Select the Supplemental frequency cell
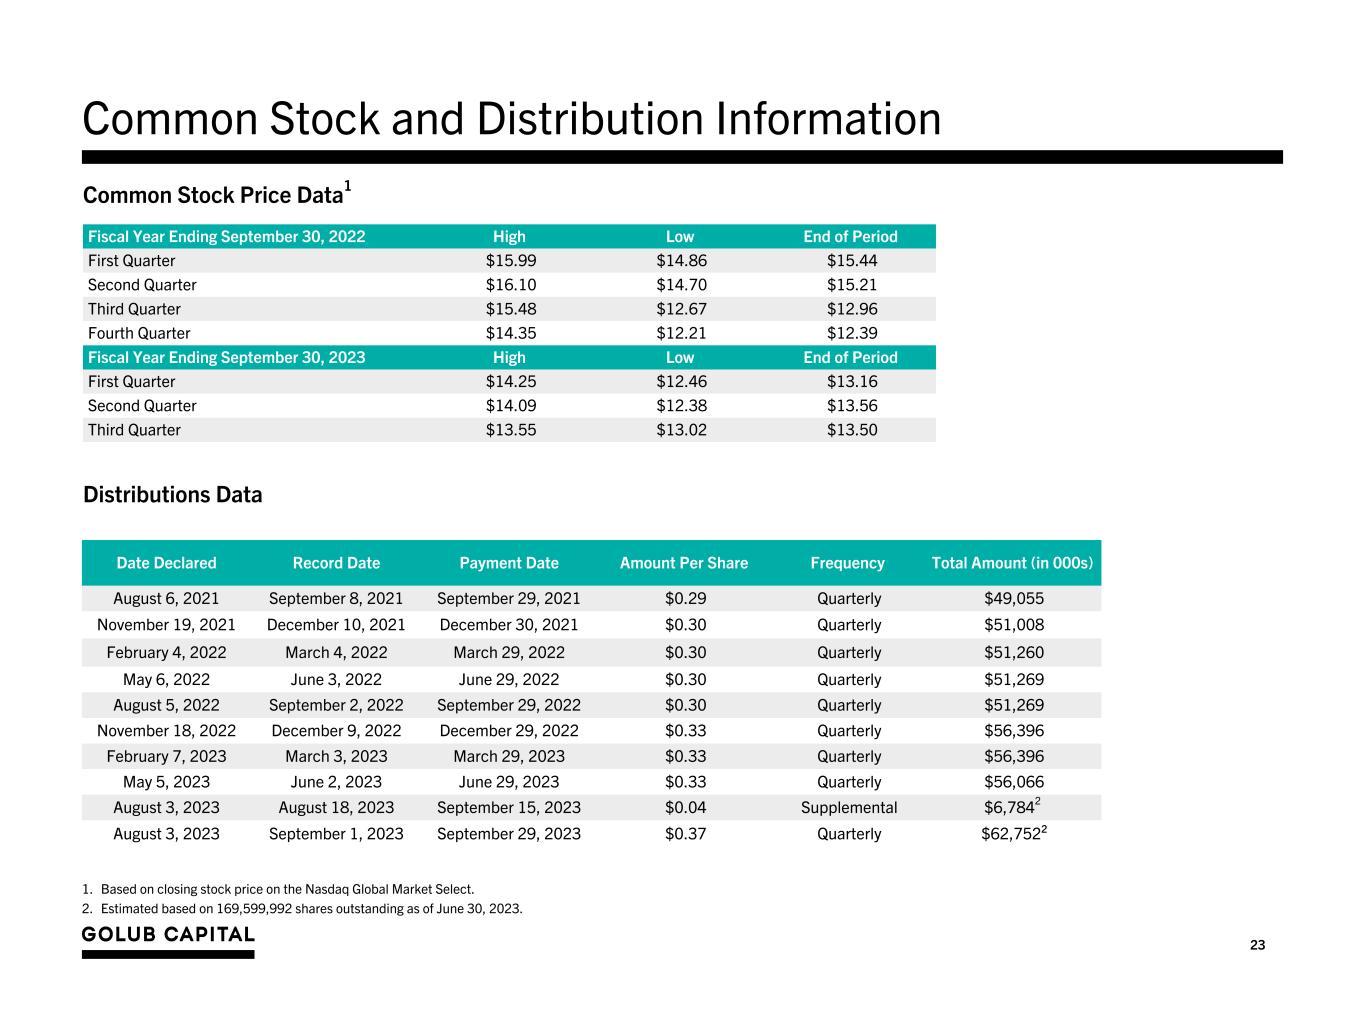 pyautogui.click(x=849, y=808)
